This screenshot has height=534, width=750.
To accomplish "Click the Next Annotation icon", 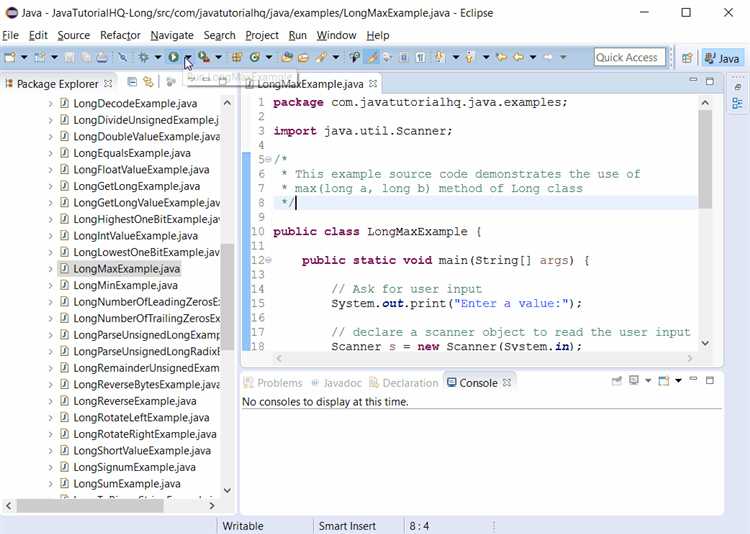I will click(440, 57).
